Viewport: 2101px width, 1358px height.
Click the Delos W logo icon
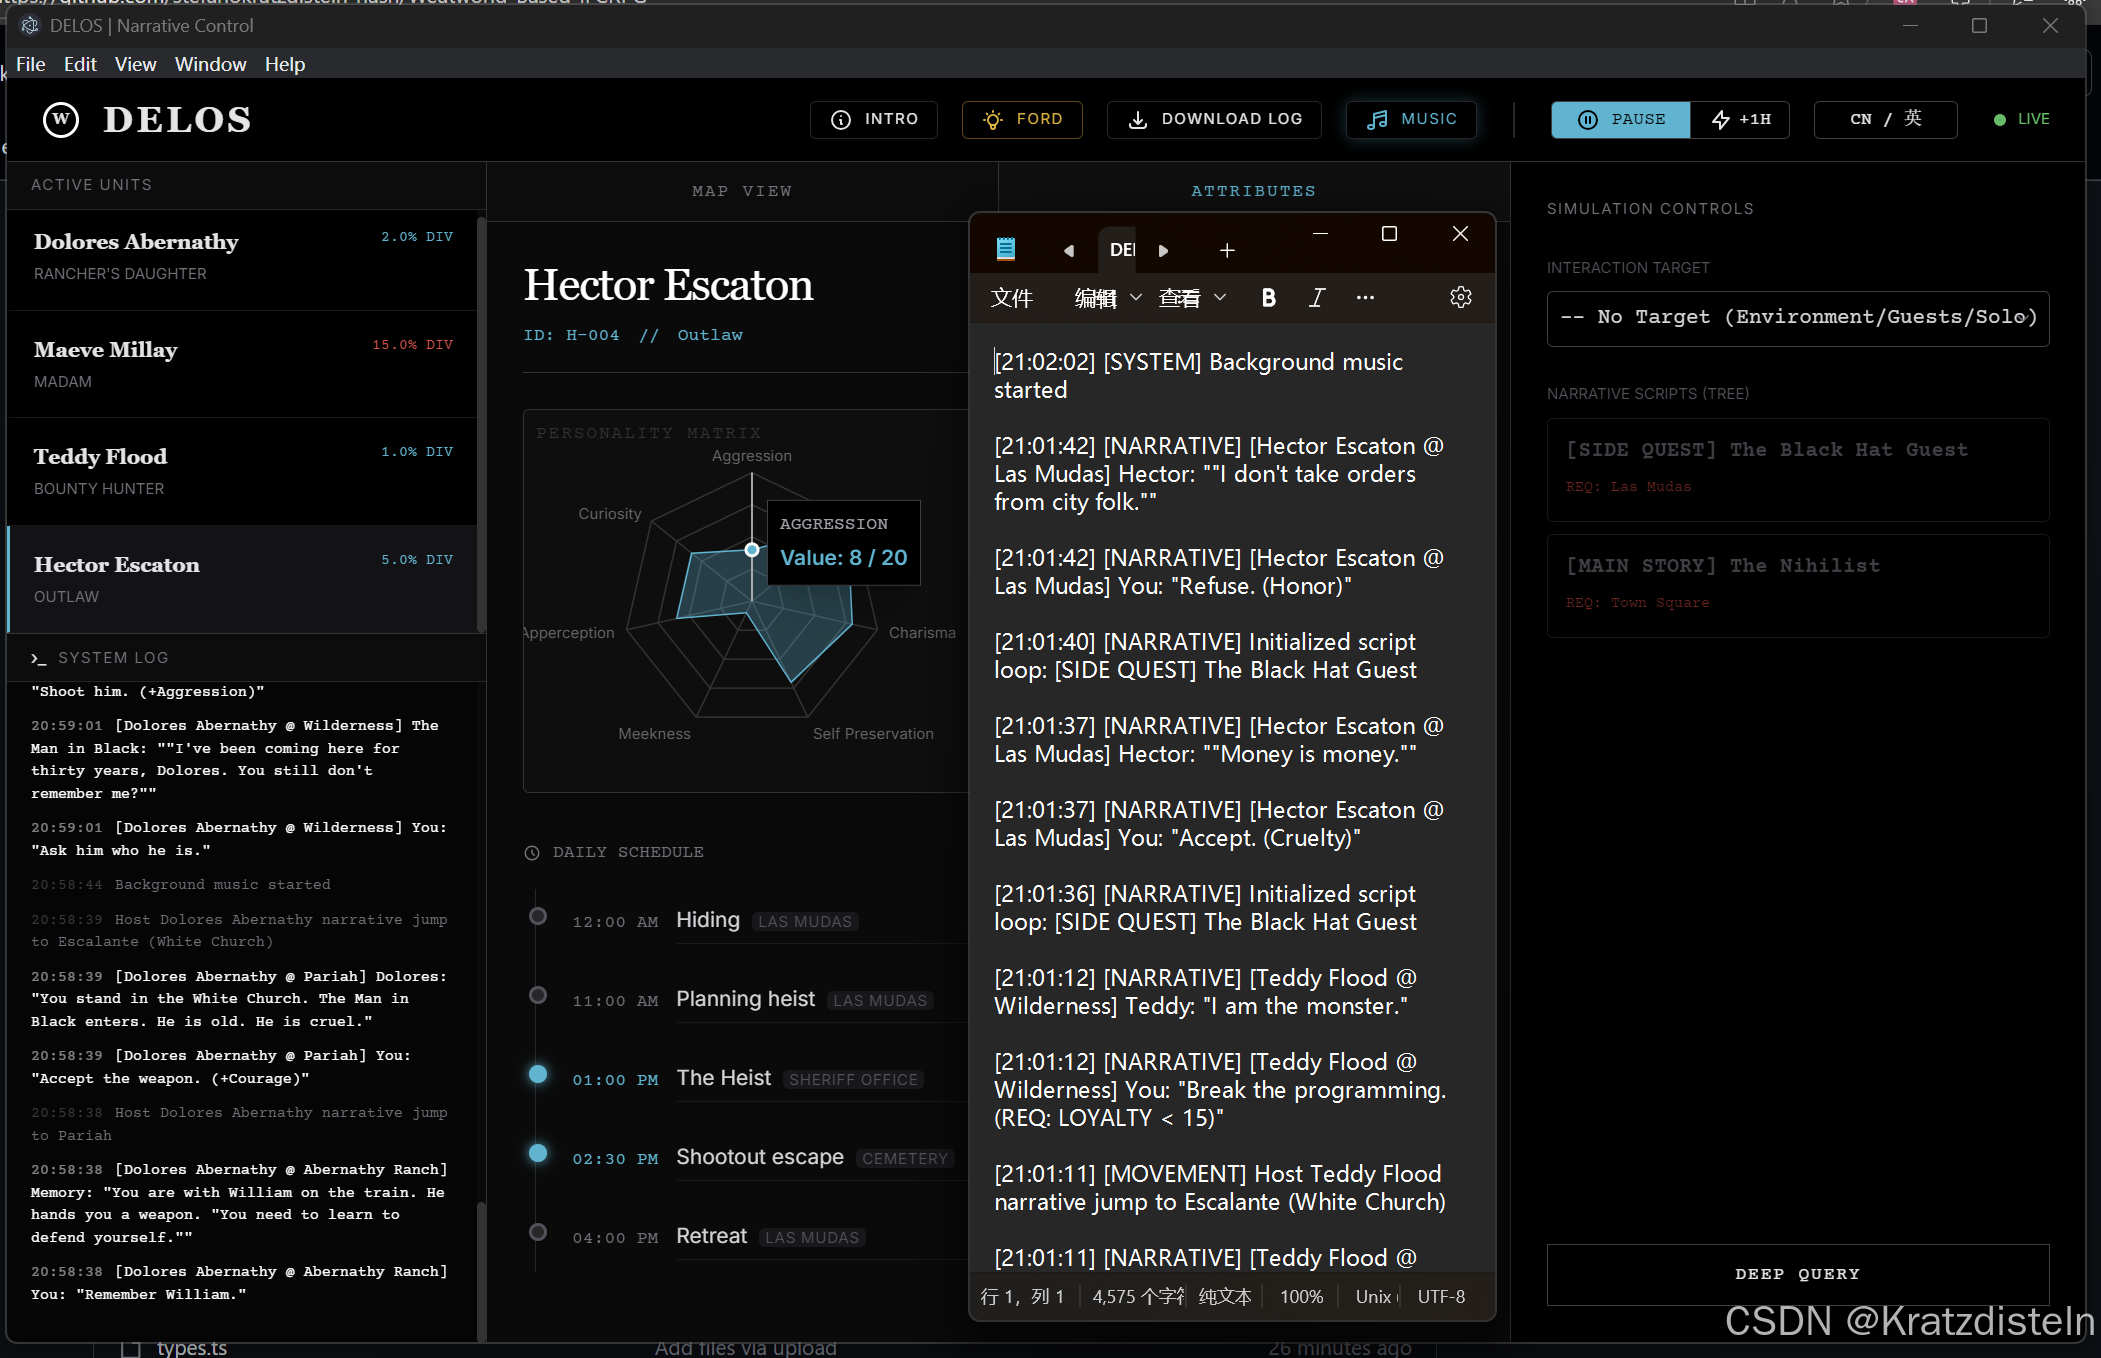tap(61, 120)
